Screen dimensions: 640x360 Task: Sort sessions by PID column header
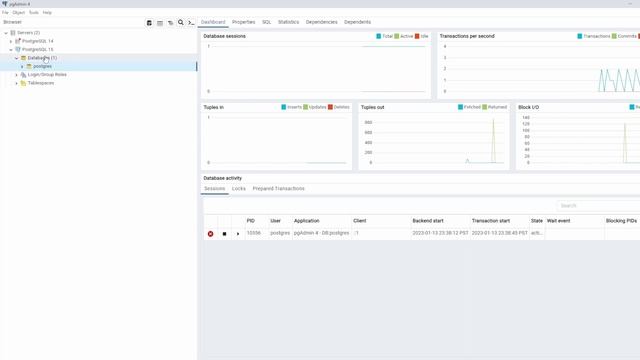(x=251, y=221)
